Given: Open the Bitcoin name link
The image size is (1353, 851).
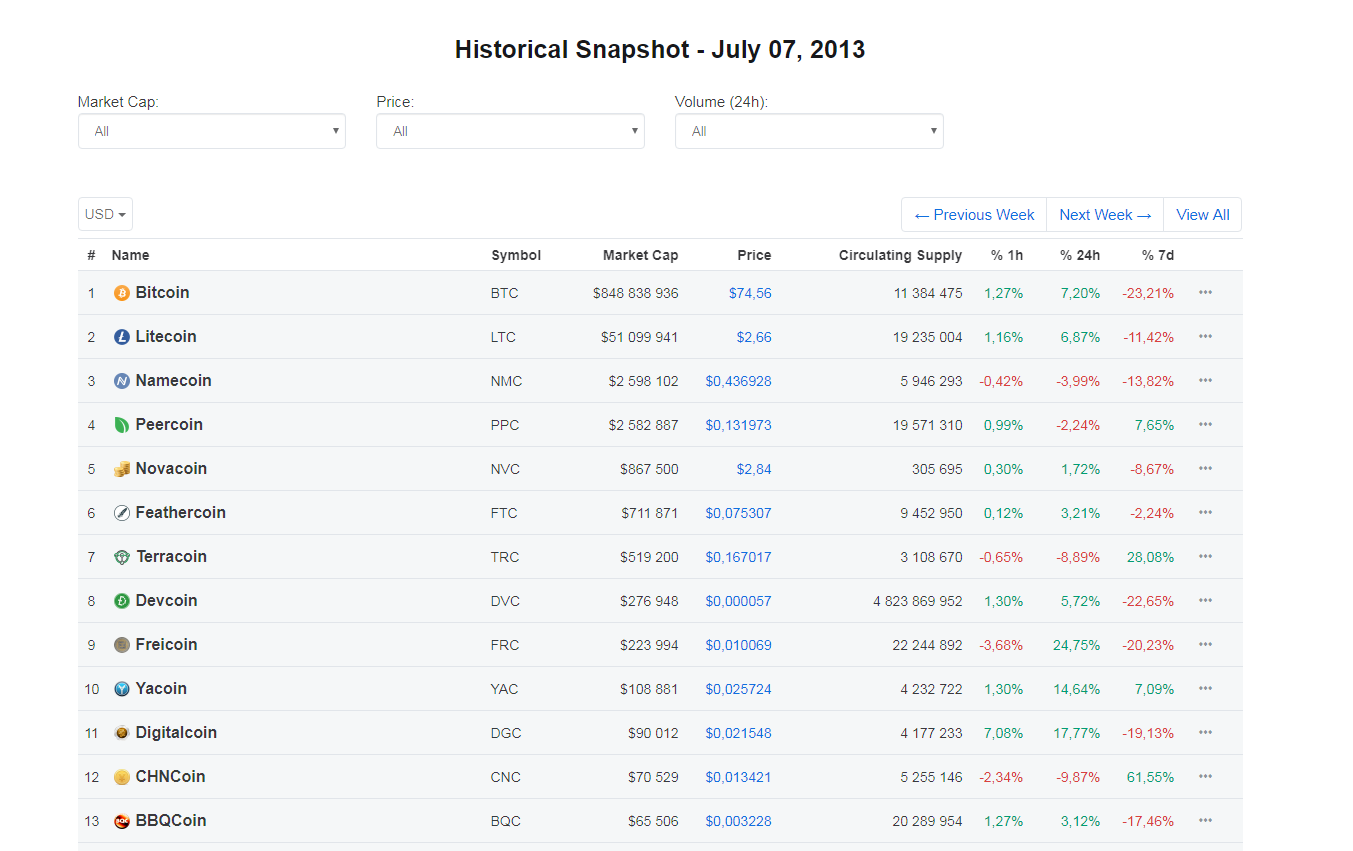Looking at the screenshot, I should (x=162, y=293).
